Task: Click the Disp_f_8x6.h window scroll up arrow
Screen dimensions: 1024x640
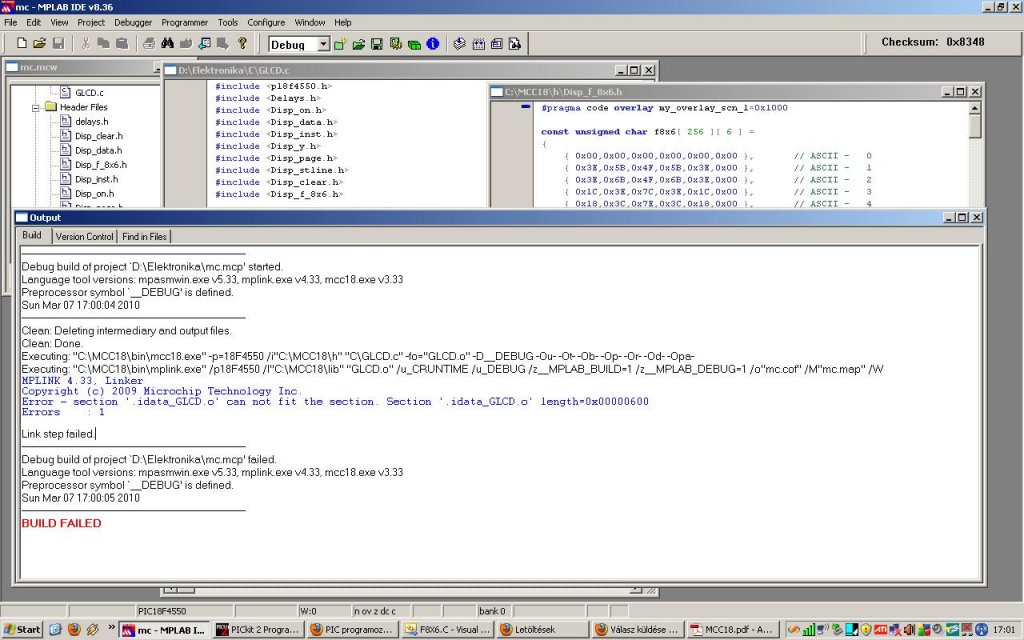Action: pos(974,108)
